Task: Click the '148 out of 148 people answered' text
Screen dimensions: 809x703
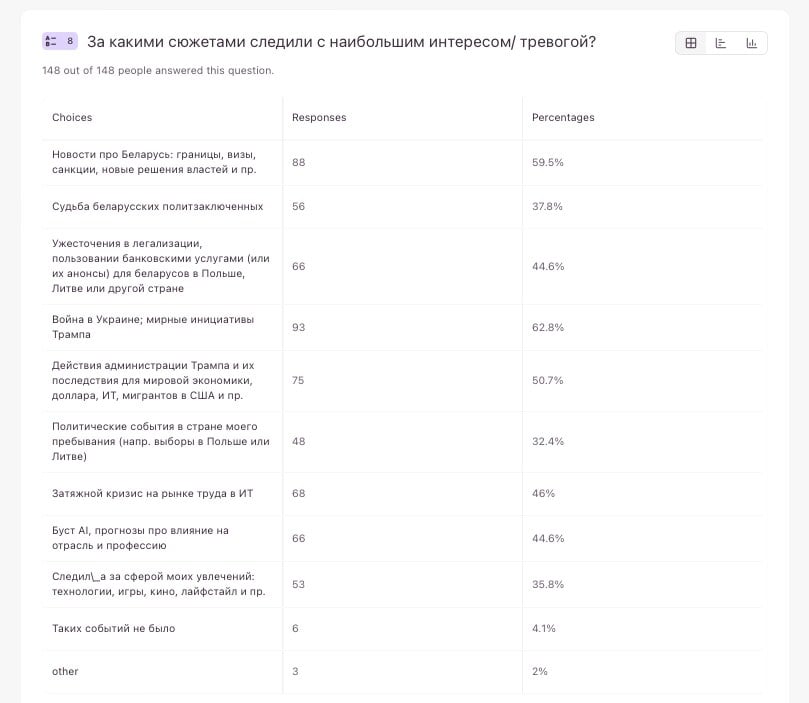Action: pyautogui.click(x=158, y=71)
